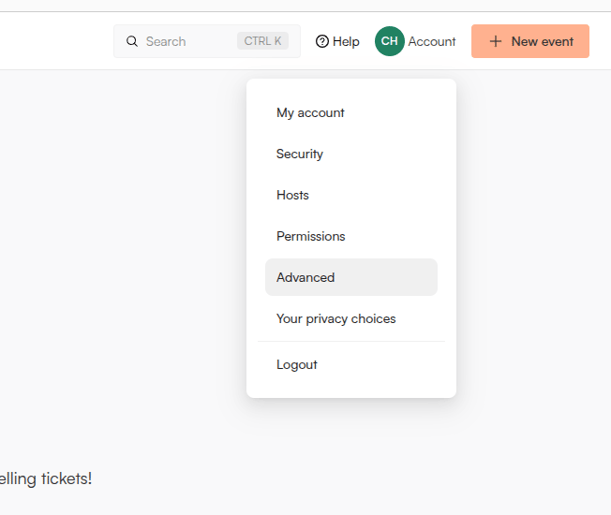
Task: Open the Advanced menu item
Action: point(351,277)
